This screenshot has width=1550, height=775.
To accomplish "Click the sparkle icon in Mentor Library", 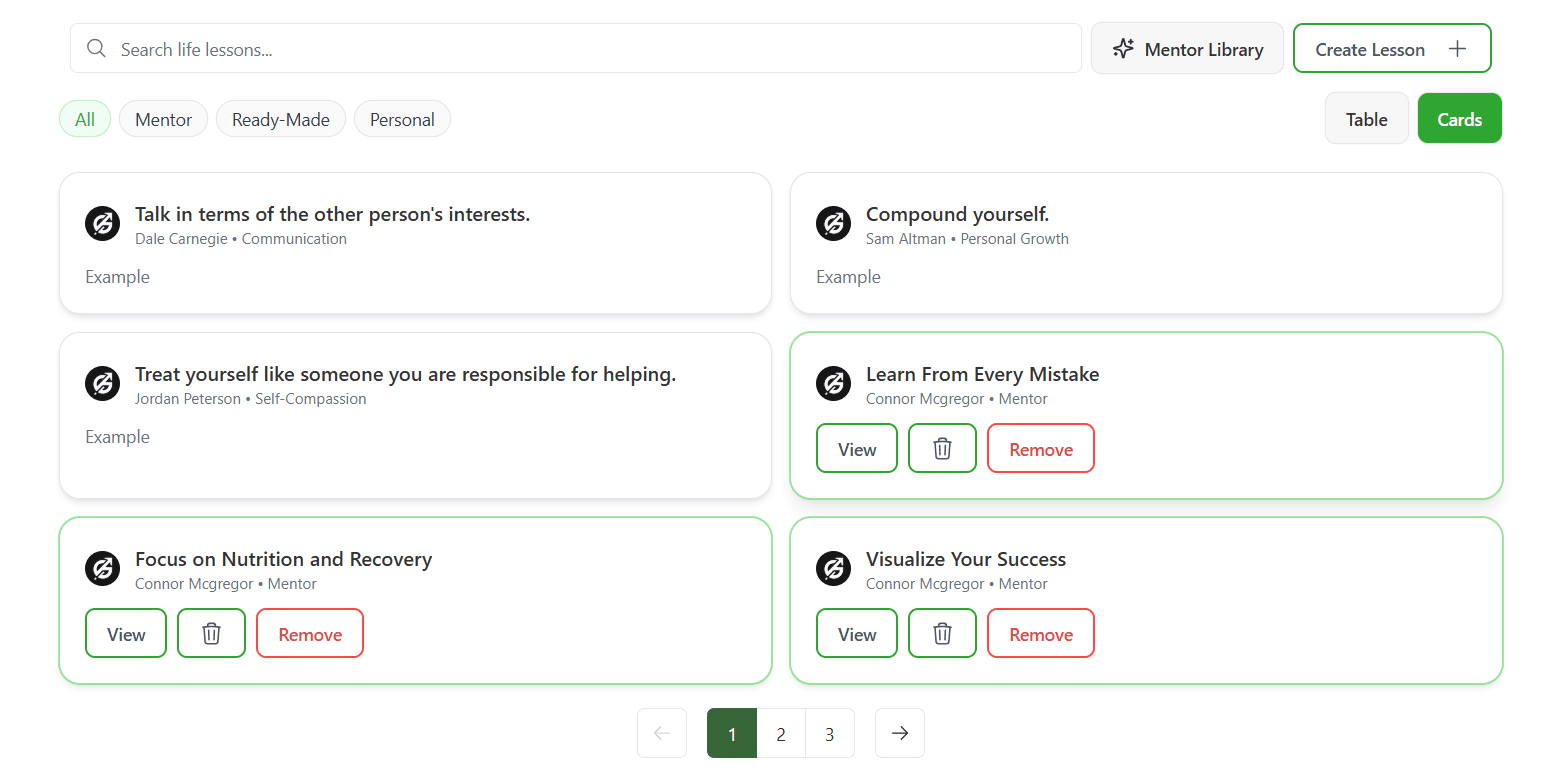I will [x=1123, y=49].
